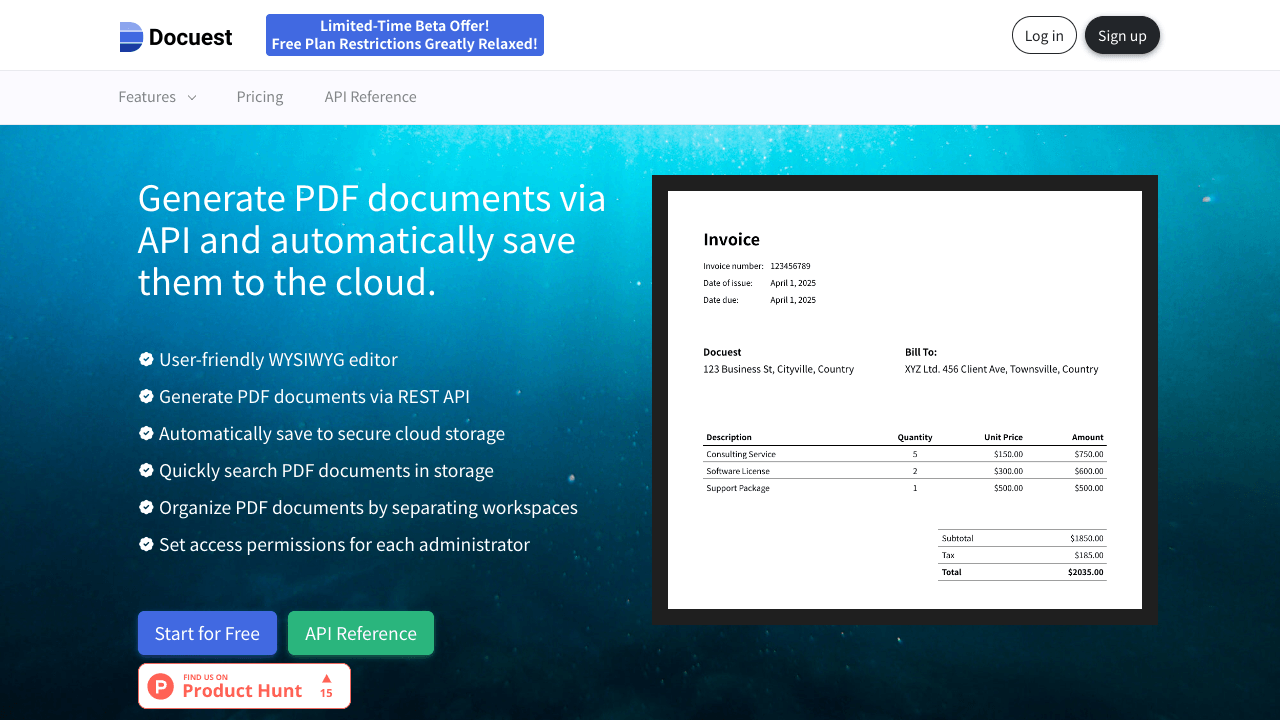Click the green API Reference button

coord(361,633)
